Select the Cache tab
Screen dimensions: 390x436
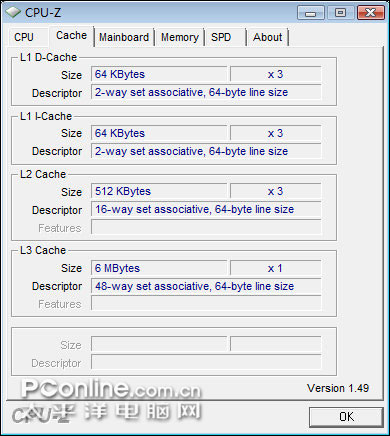[71, 36]
